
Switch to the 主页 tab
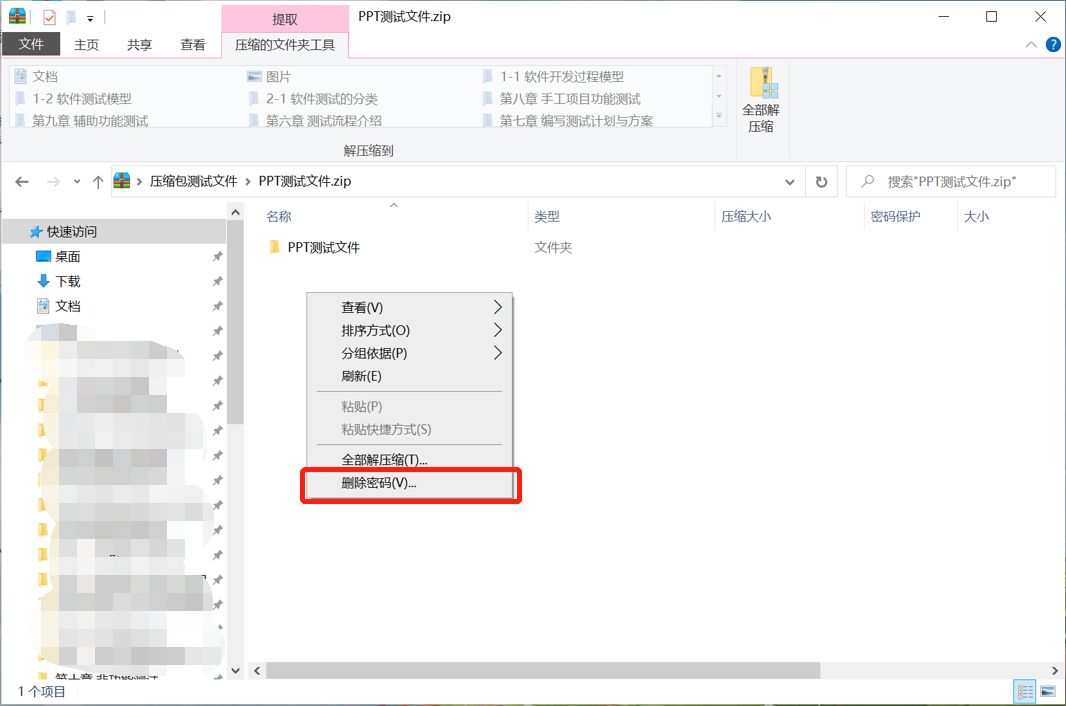[86, 45]
